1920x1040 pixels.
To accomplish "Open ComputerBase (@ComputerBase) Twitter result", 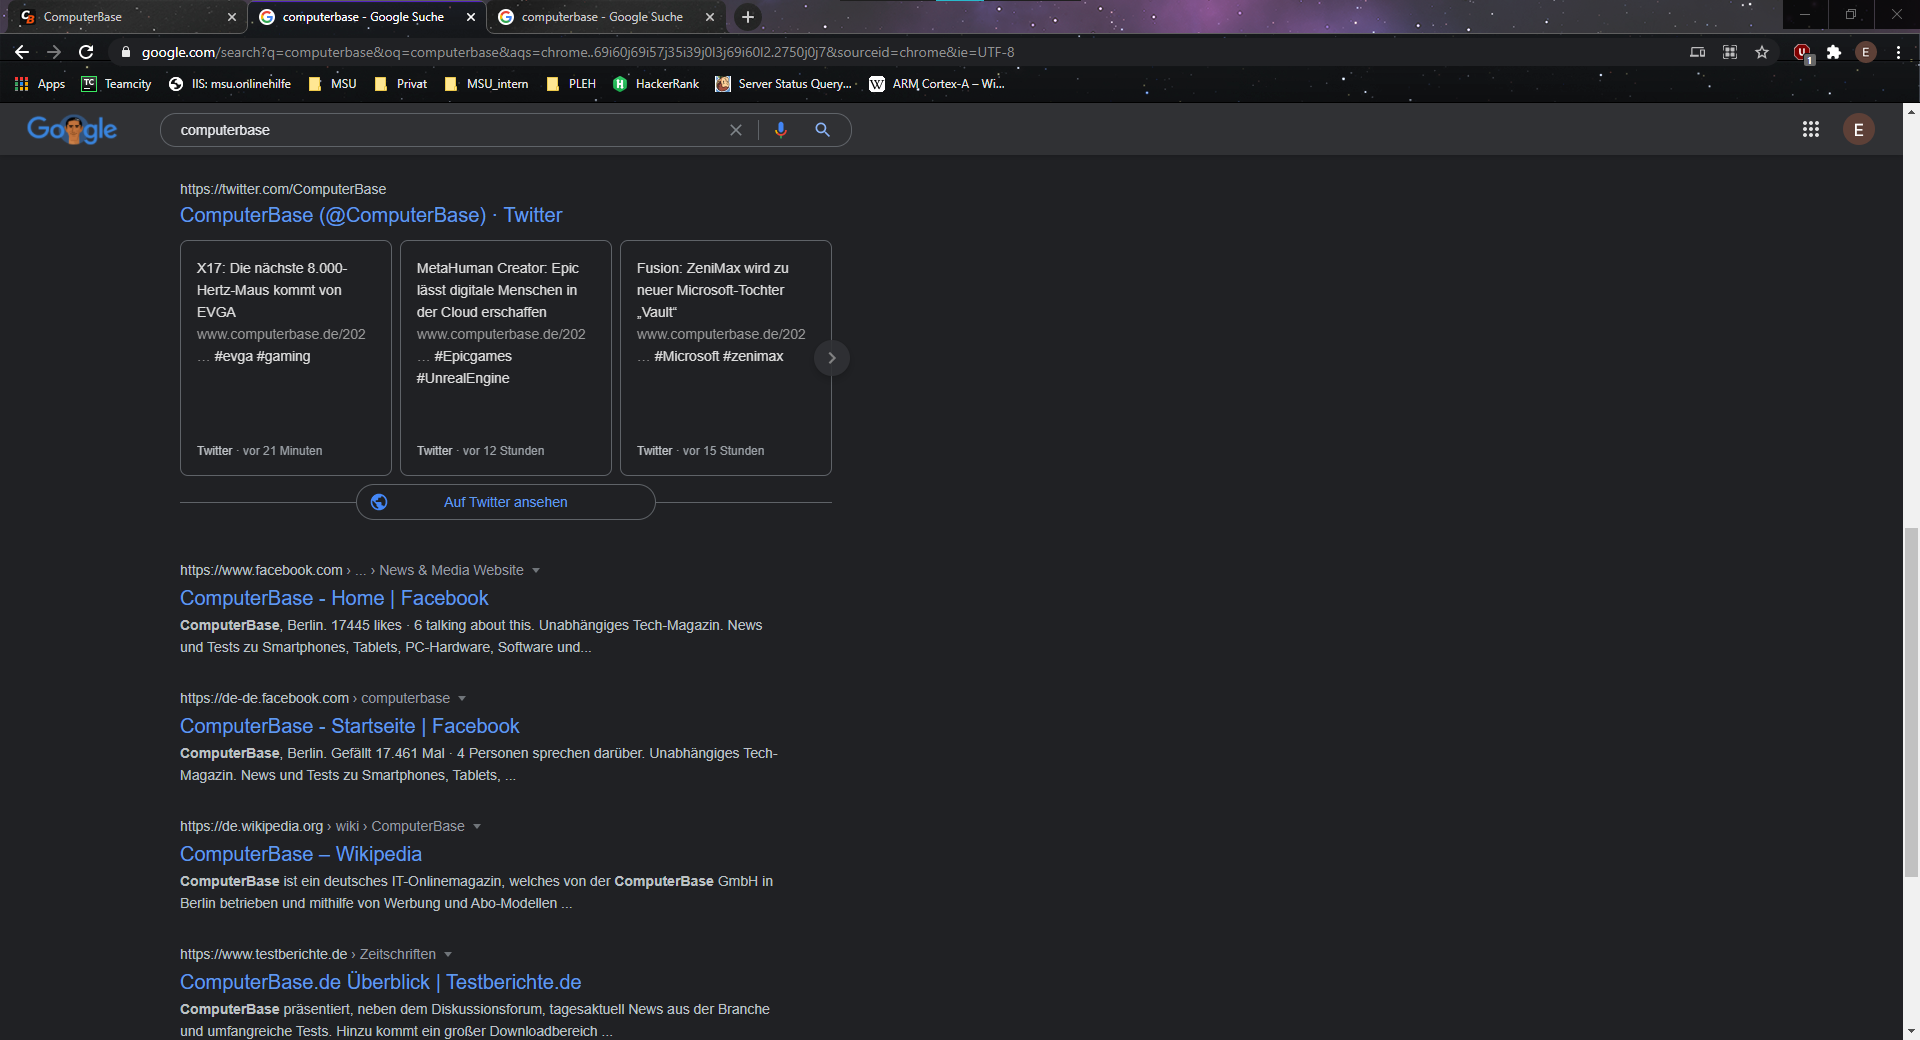I will coord(371,215).
